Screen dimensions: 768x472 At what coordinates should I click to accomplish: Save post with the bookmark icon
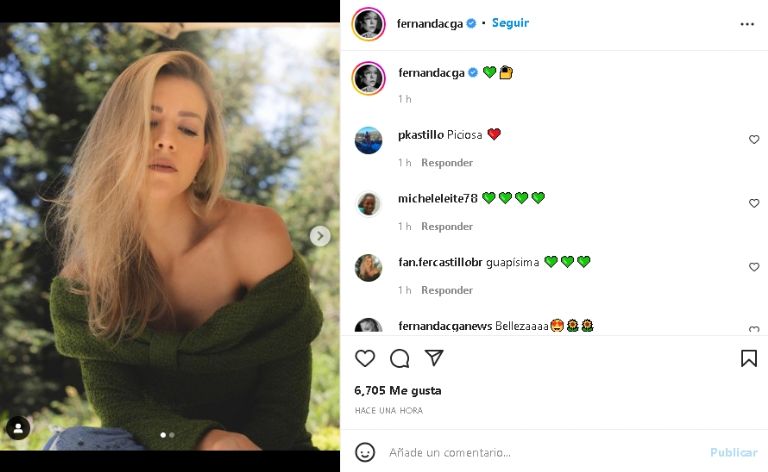click(748, 358)
